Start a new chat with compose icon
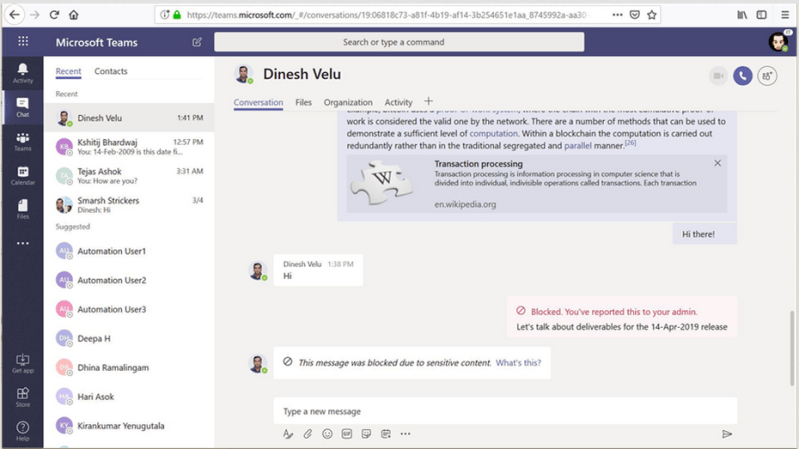This screenshot has width=799, height=449. pos(197,42)
